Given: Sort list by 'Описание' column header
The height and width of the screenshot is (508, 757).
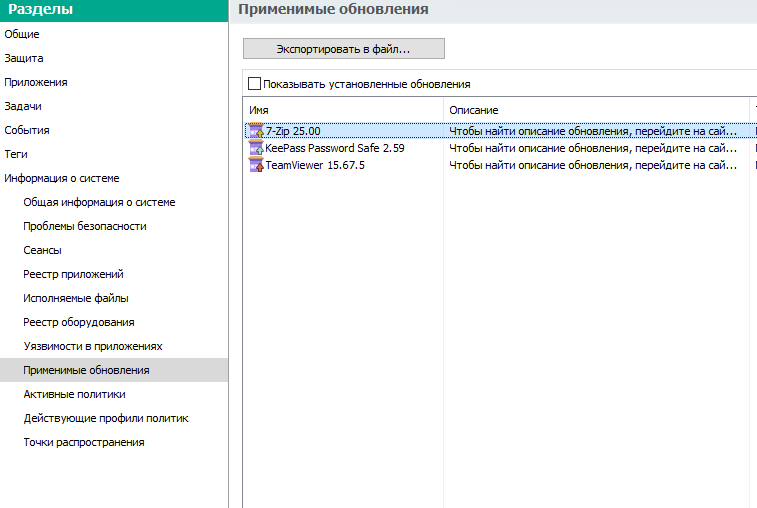Looking at the screenshot, I should [596, 110].
